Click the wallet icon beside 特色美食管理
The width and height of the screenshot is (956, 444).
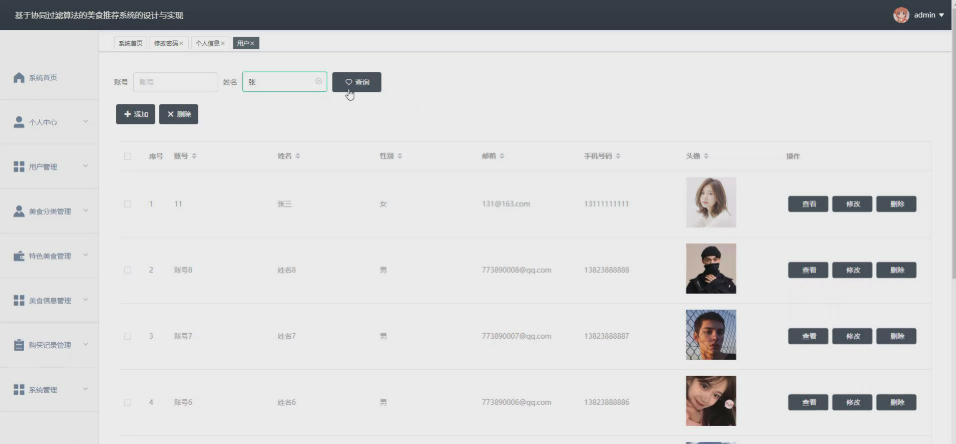coord(19,256)
